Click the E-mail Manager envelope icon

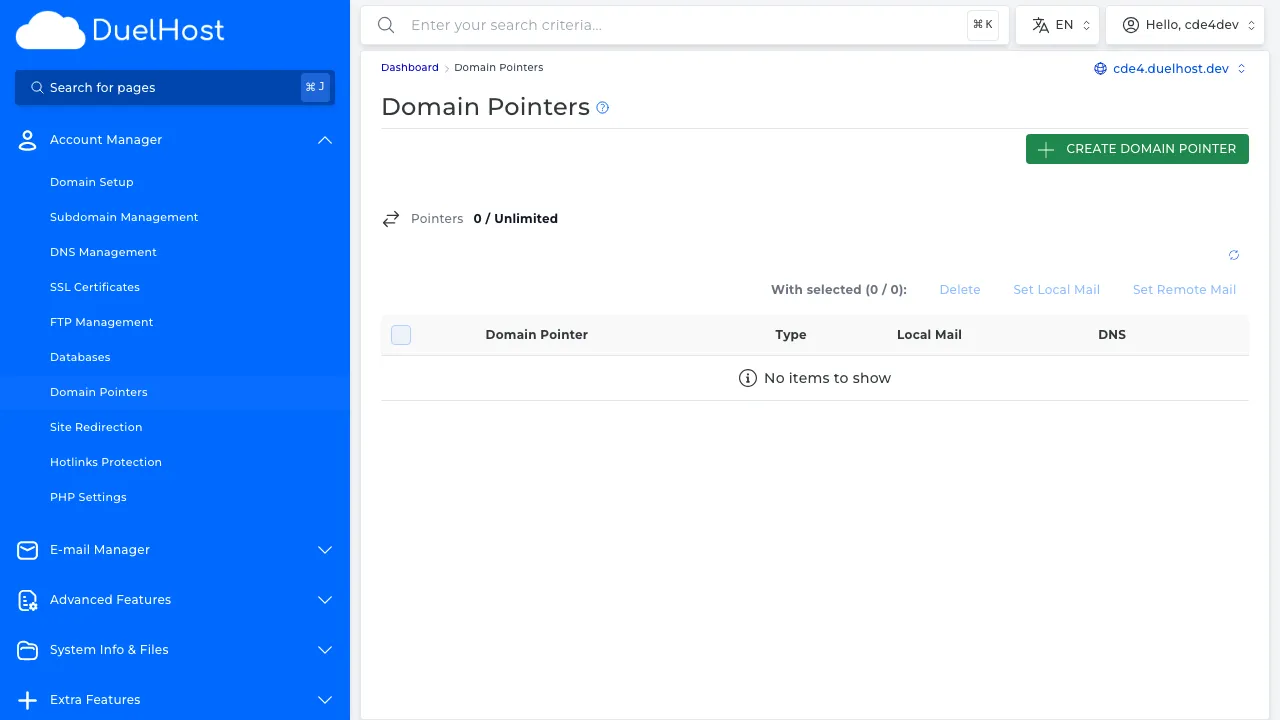click(27, 550)
